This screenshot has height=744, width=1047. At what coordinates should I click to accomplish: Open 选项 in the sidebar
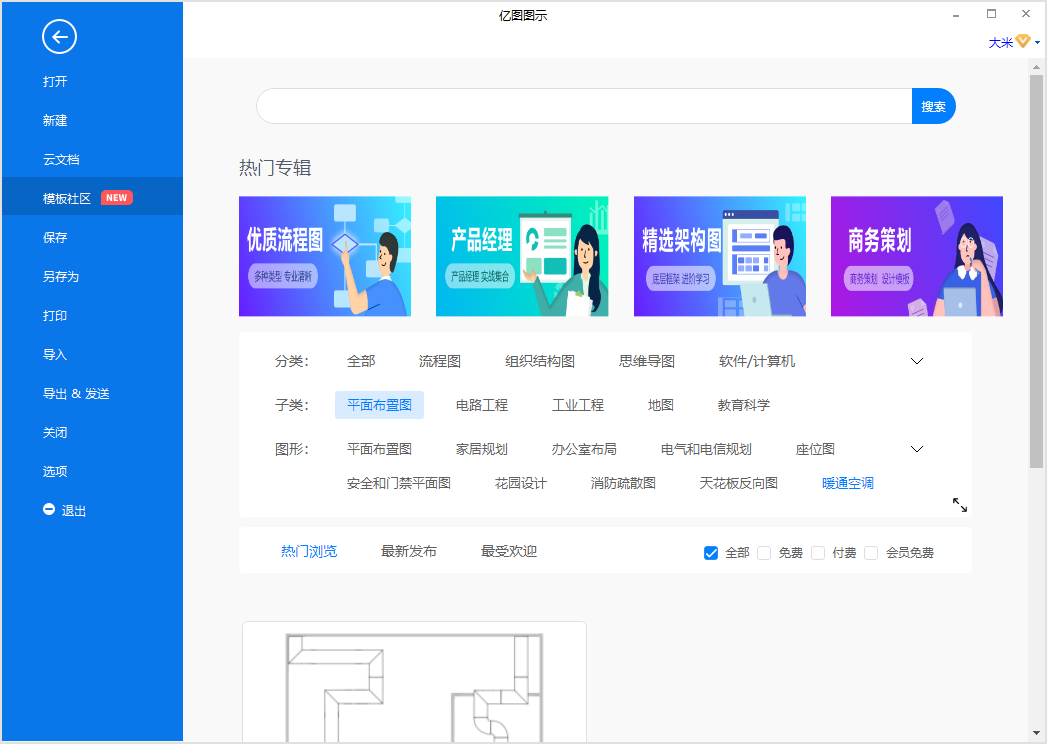55,472
